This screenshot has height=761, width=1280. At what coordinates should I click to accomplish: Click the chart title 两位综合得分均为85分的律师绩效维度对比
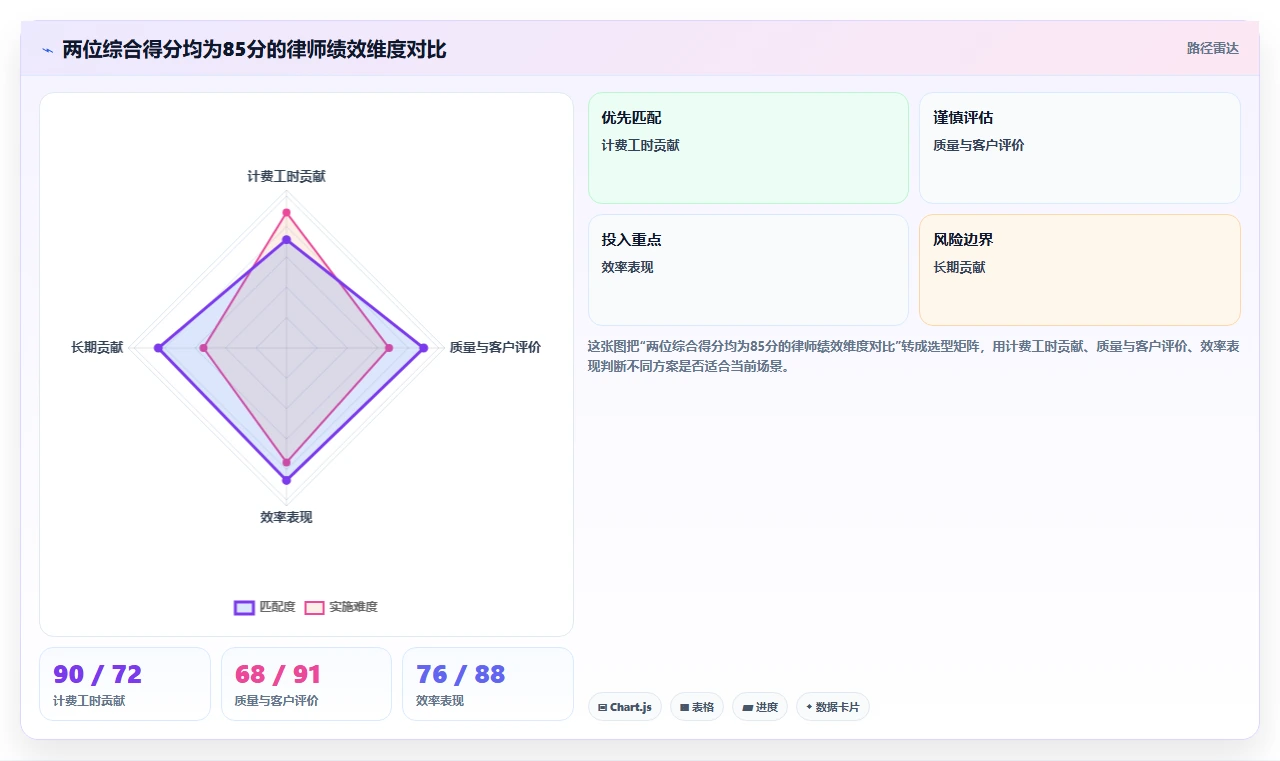coord(254,49)
